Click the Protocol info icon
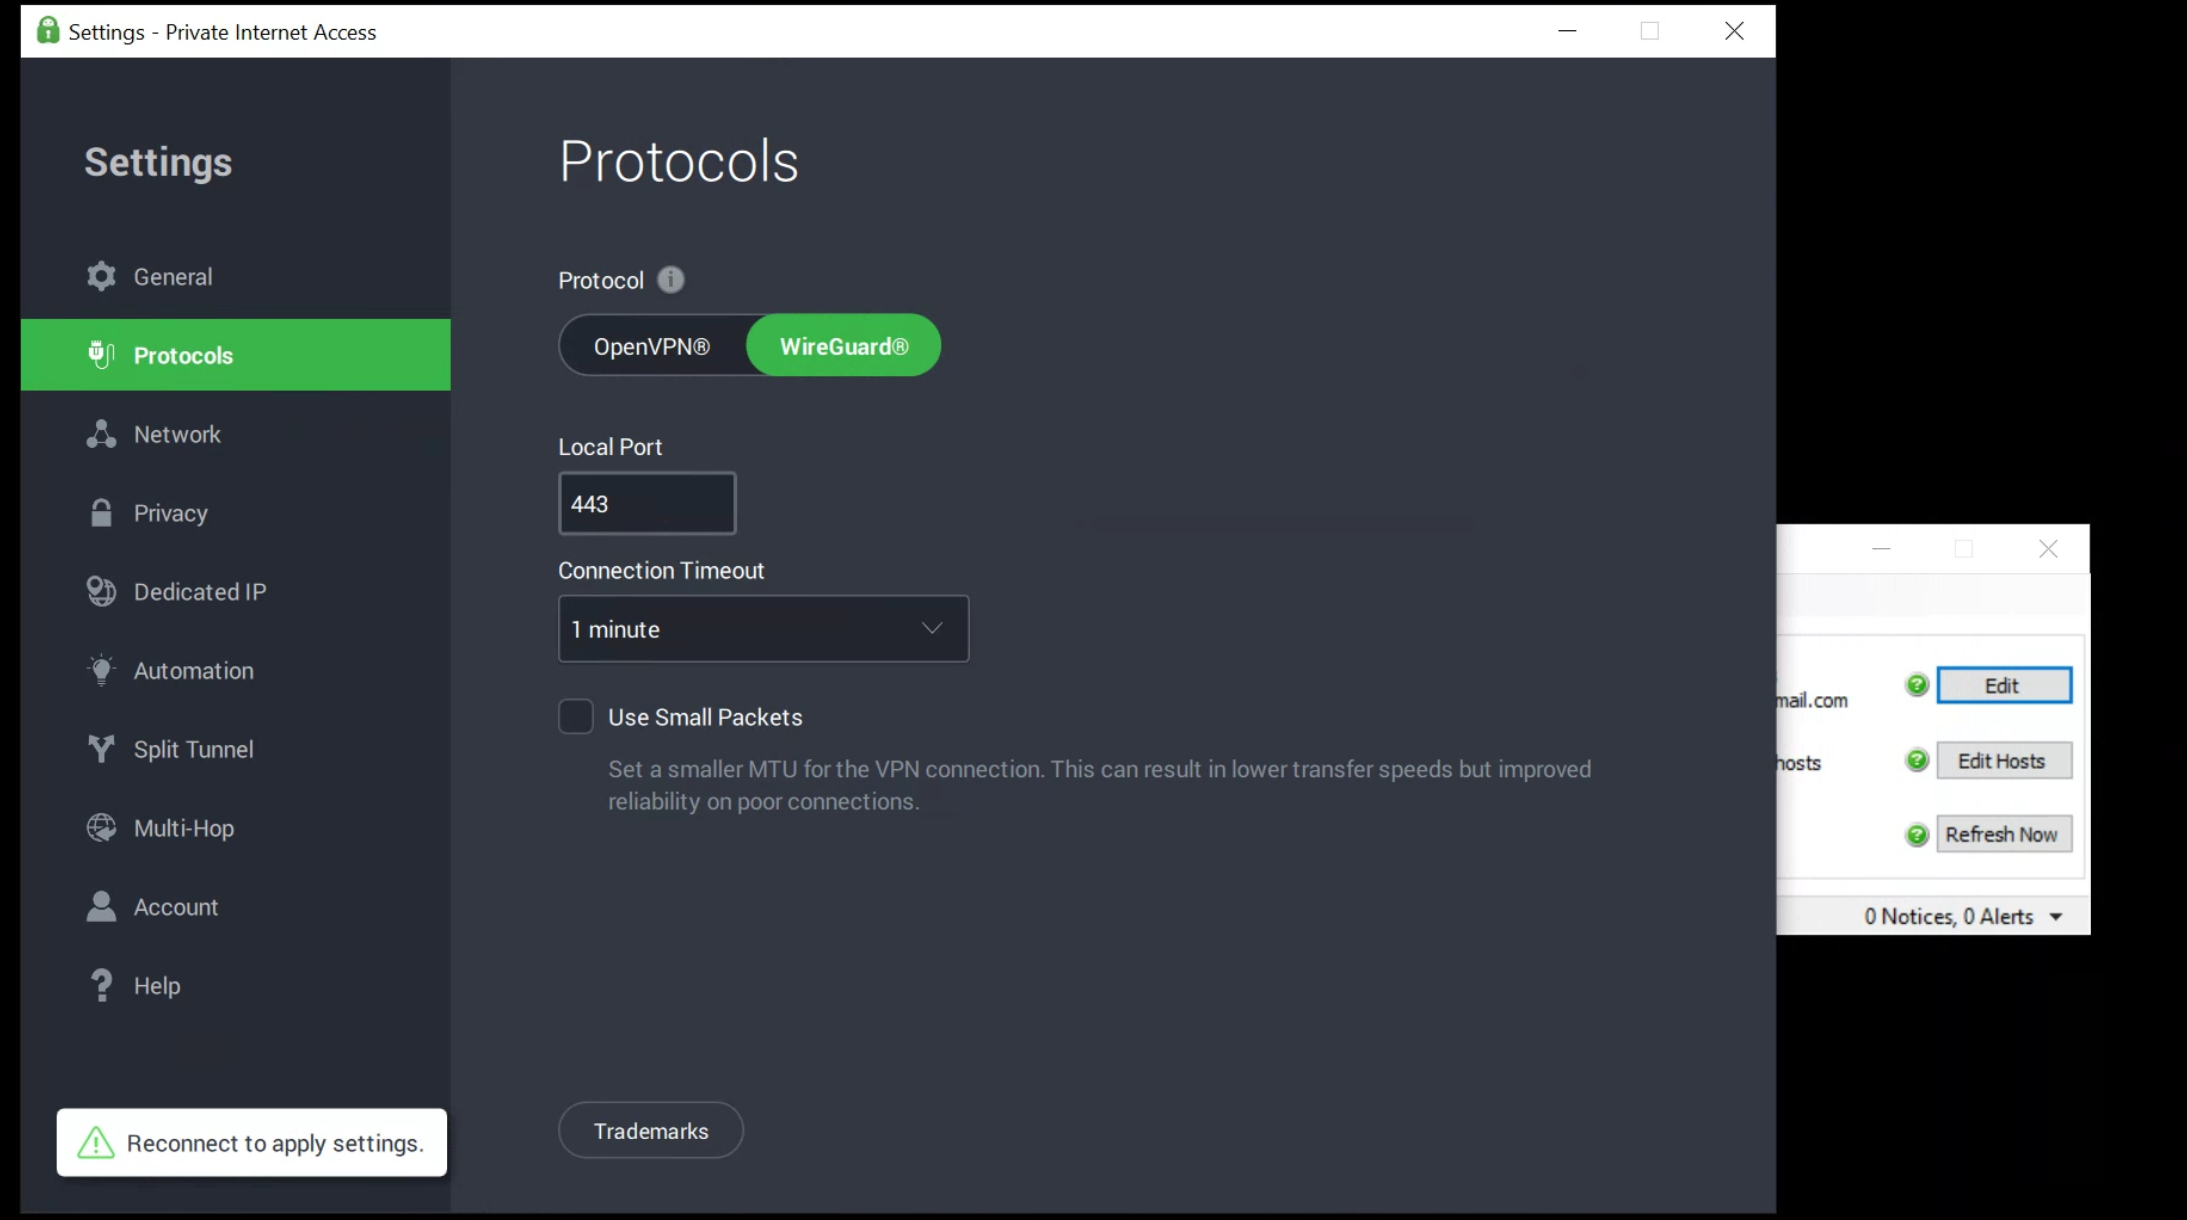Screen dimensions: 2187x1220 click(671, 280)
